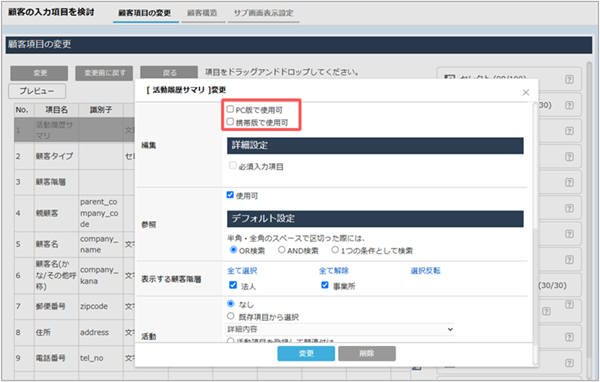
Task: Select the 親顧客 row in the table
Action: pos(75,213)
